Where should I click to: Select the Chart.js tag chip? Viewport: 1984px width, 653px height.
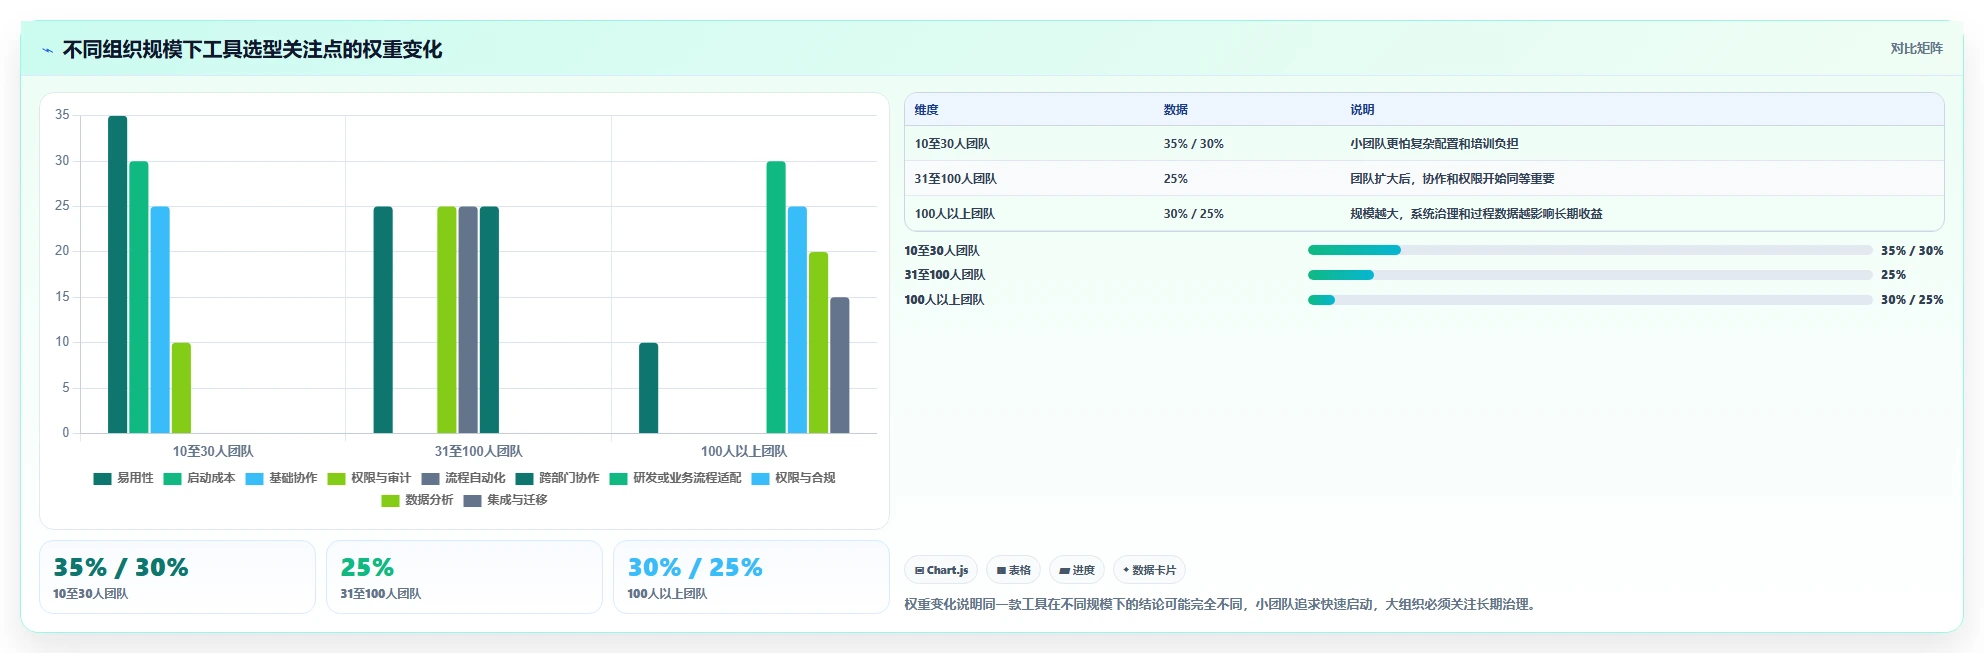tap(941, 570)
